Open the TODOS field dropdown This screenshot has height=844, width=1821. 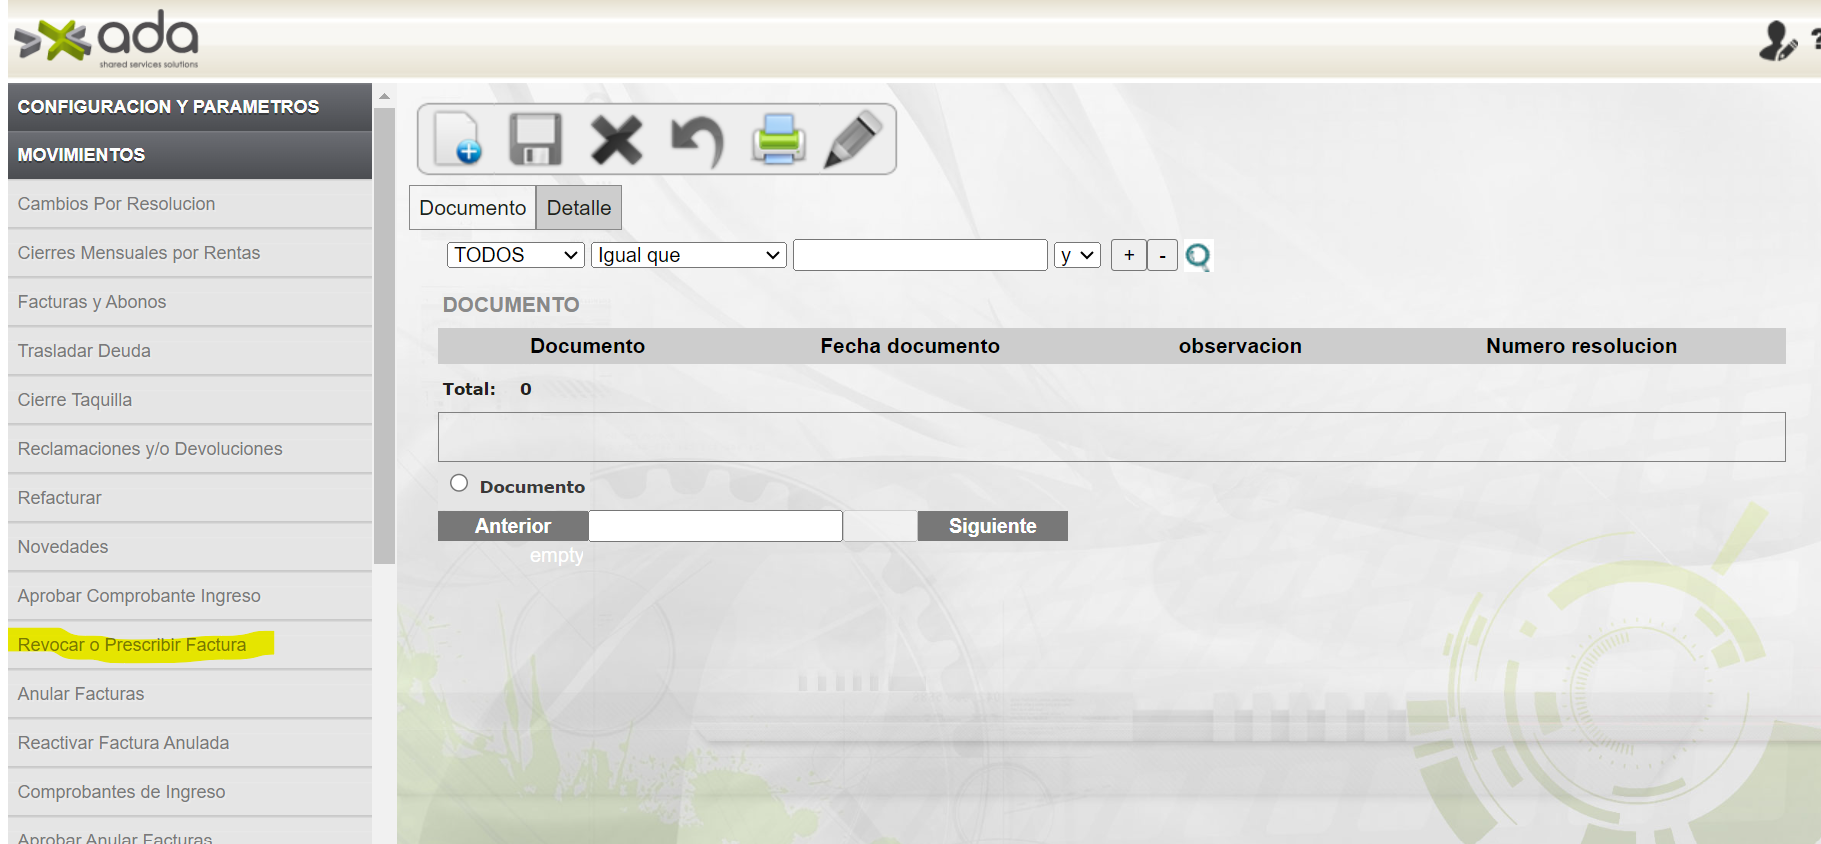(515, 255)
